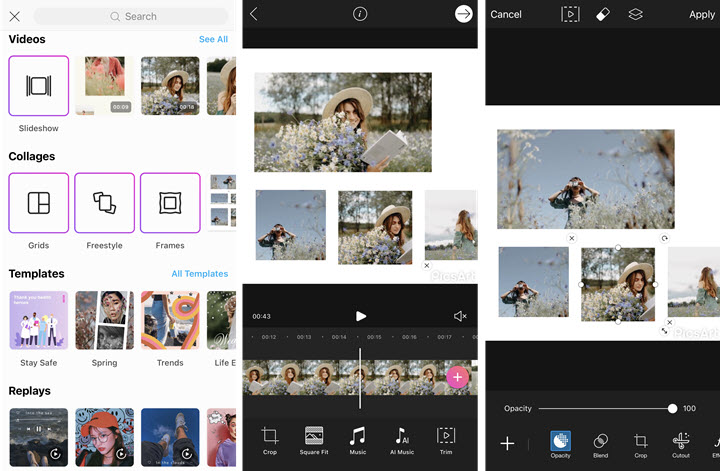Tap the pink add clip plus button
720x471 pixels.
pyautogui.click(x=457, y=377)
